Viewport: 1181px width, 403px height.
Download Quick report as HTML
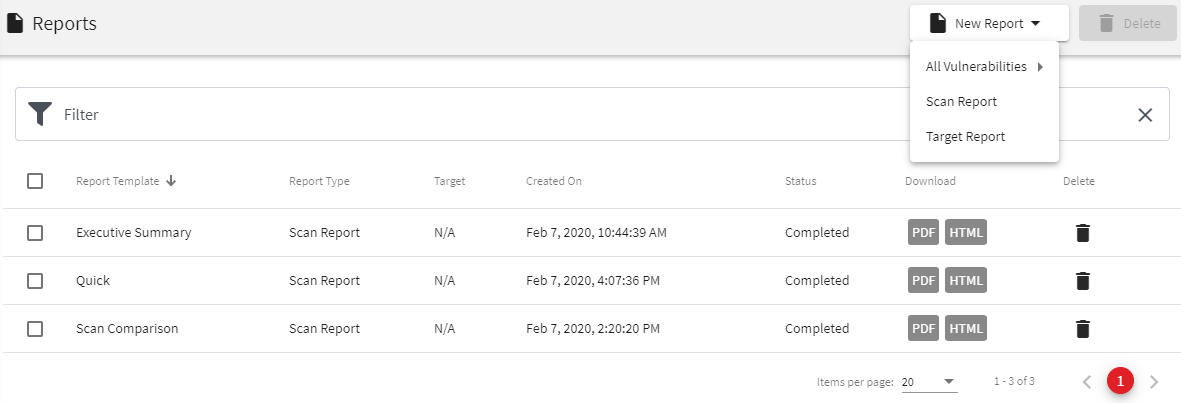pos(966,280)
